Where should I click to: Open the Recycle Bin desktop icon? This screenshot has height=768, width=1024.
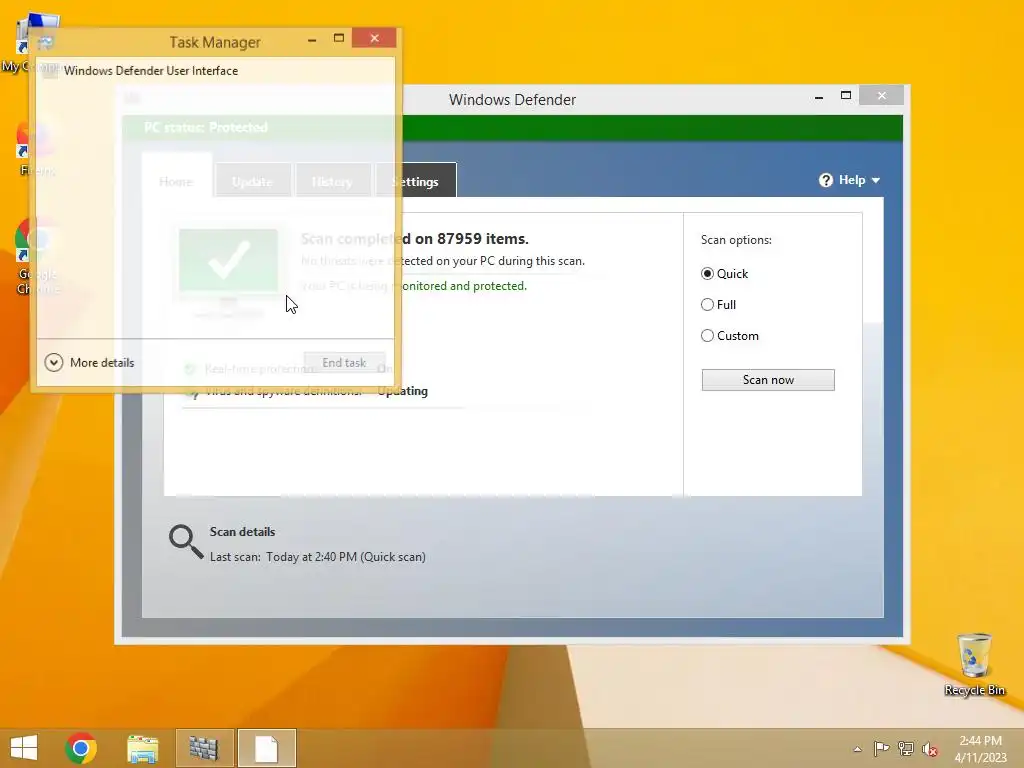tap(974, 664)
